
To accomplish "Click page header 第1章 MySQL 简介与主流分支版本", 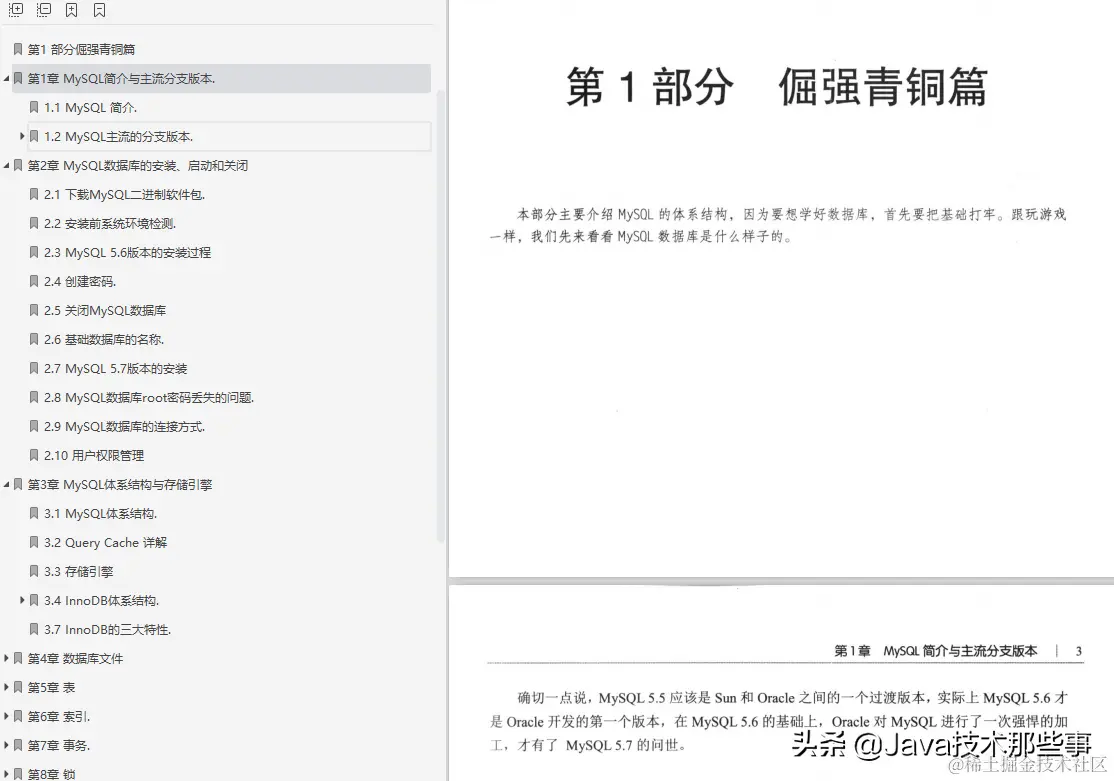I will point(935,651).
